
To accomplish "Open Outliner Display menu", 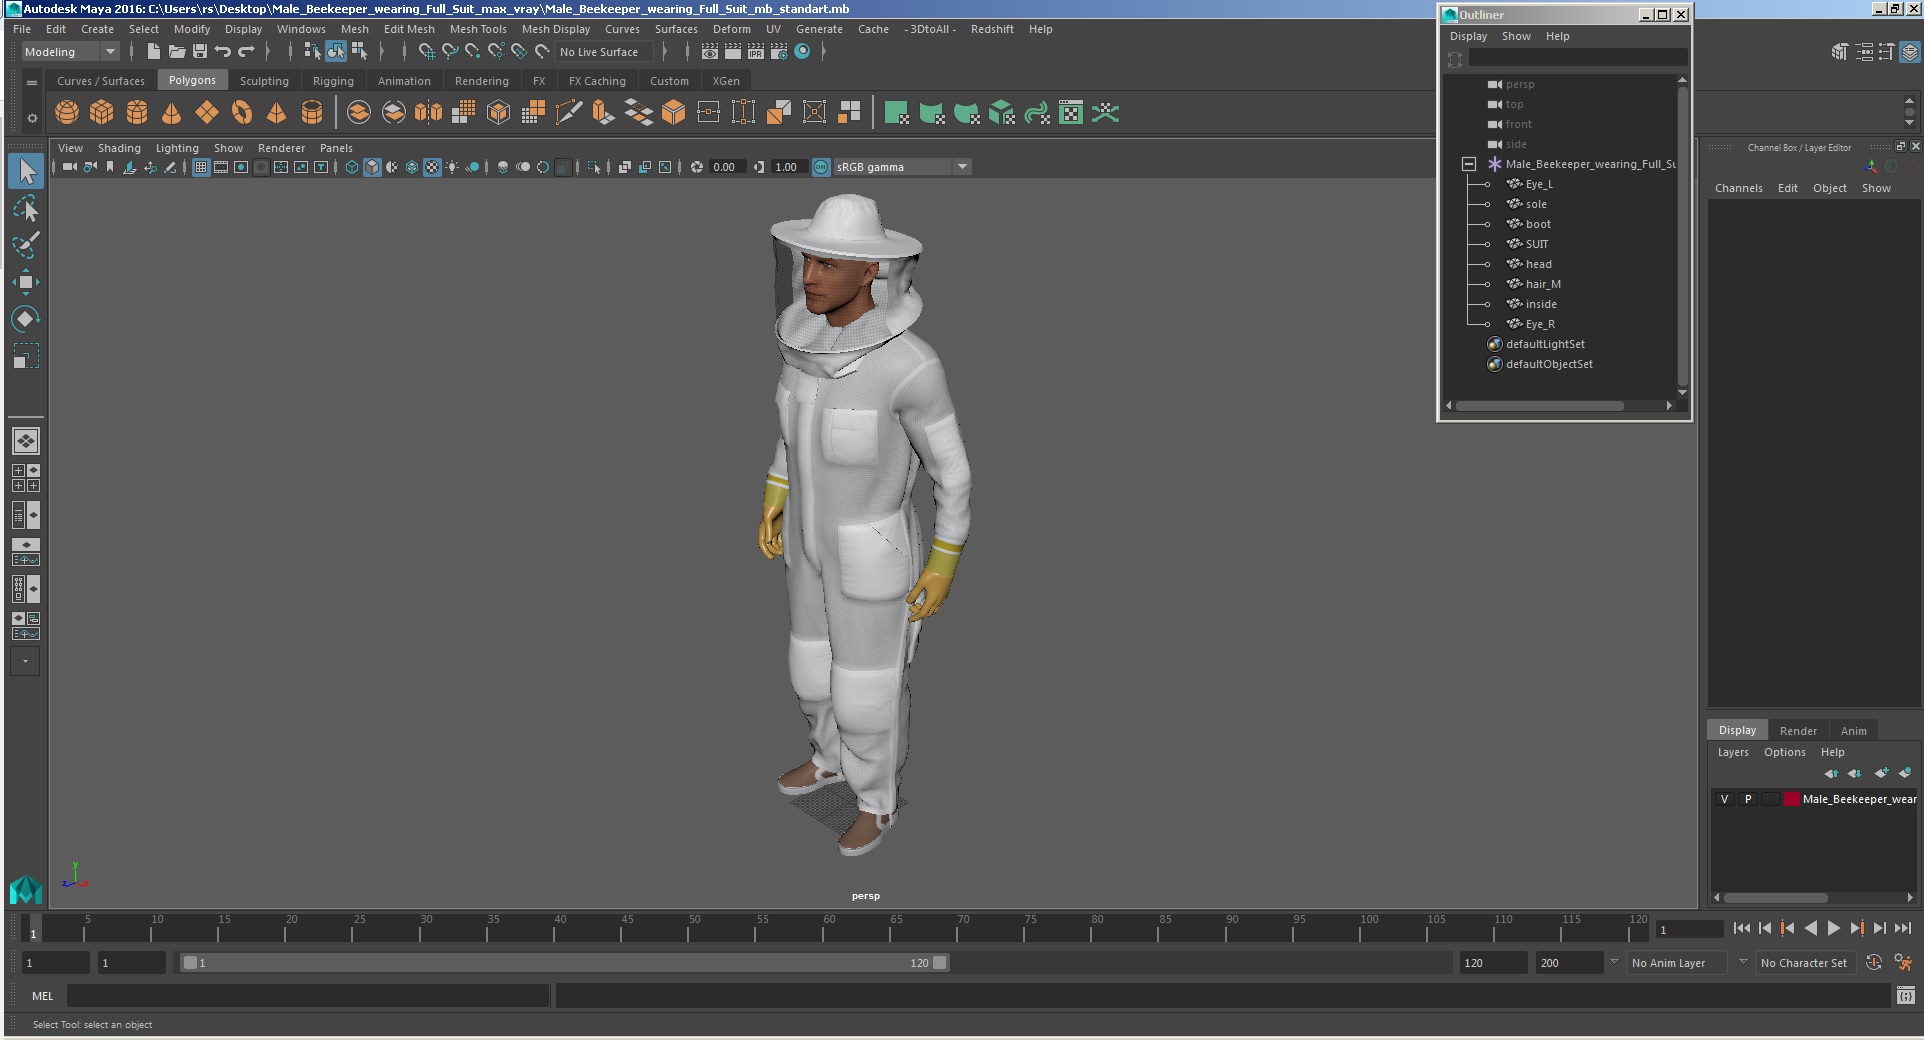I will coord(1468,36).
